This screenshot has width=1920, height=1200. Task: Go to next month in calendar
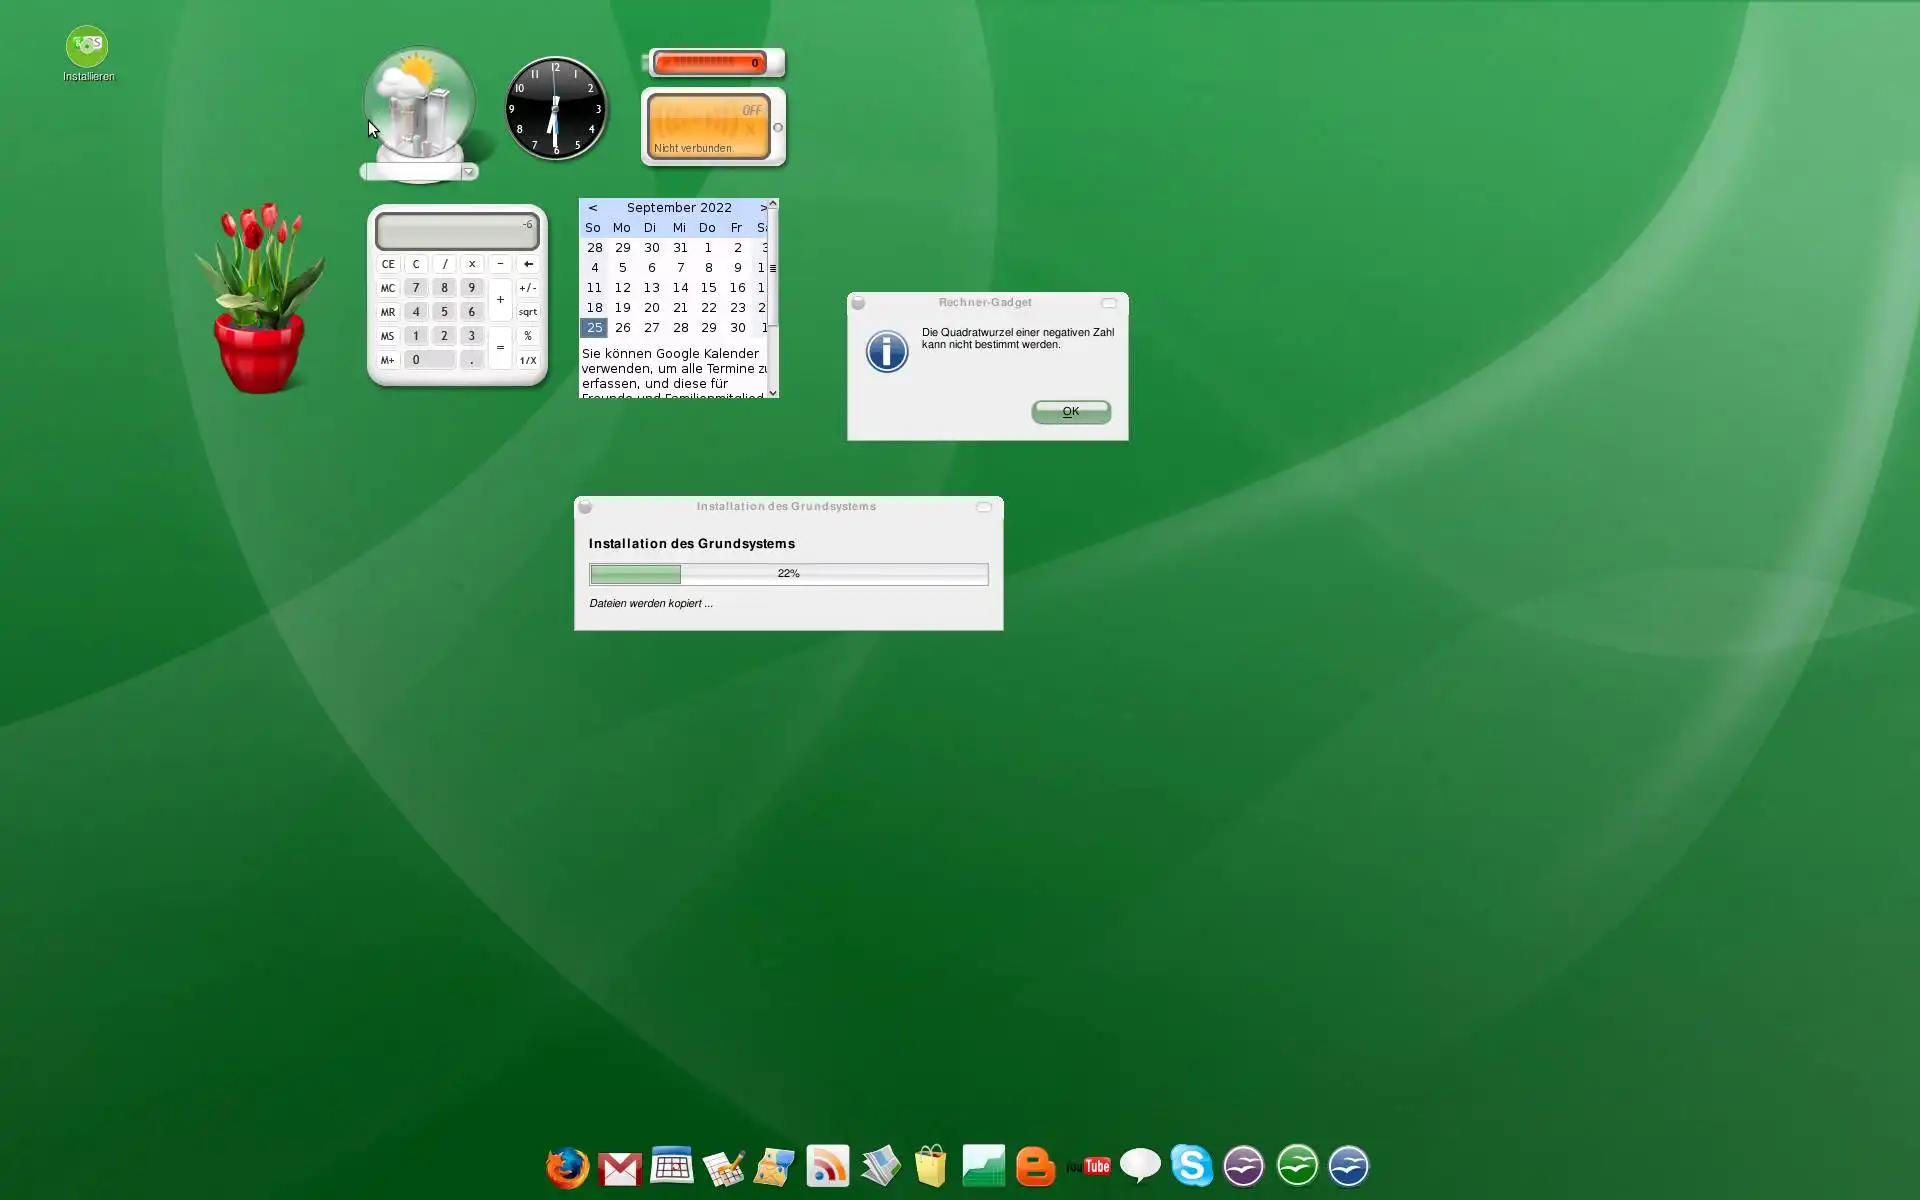(763, 208)
